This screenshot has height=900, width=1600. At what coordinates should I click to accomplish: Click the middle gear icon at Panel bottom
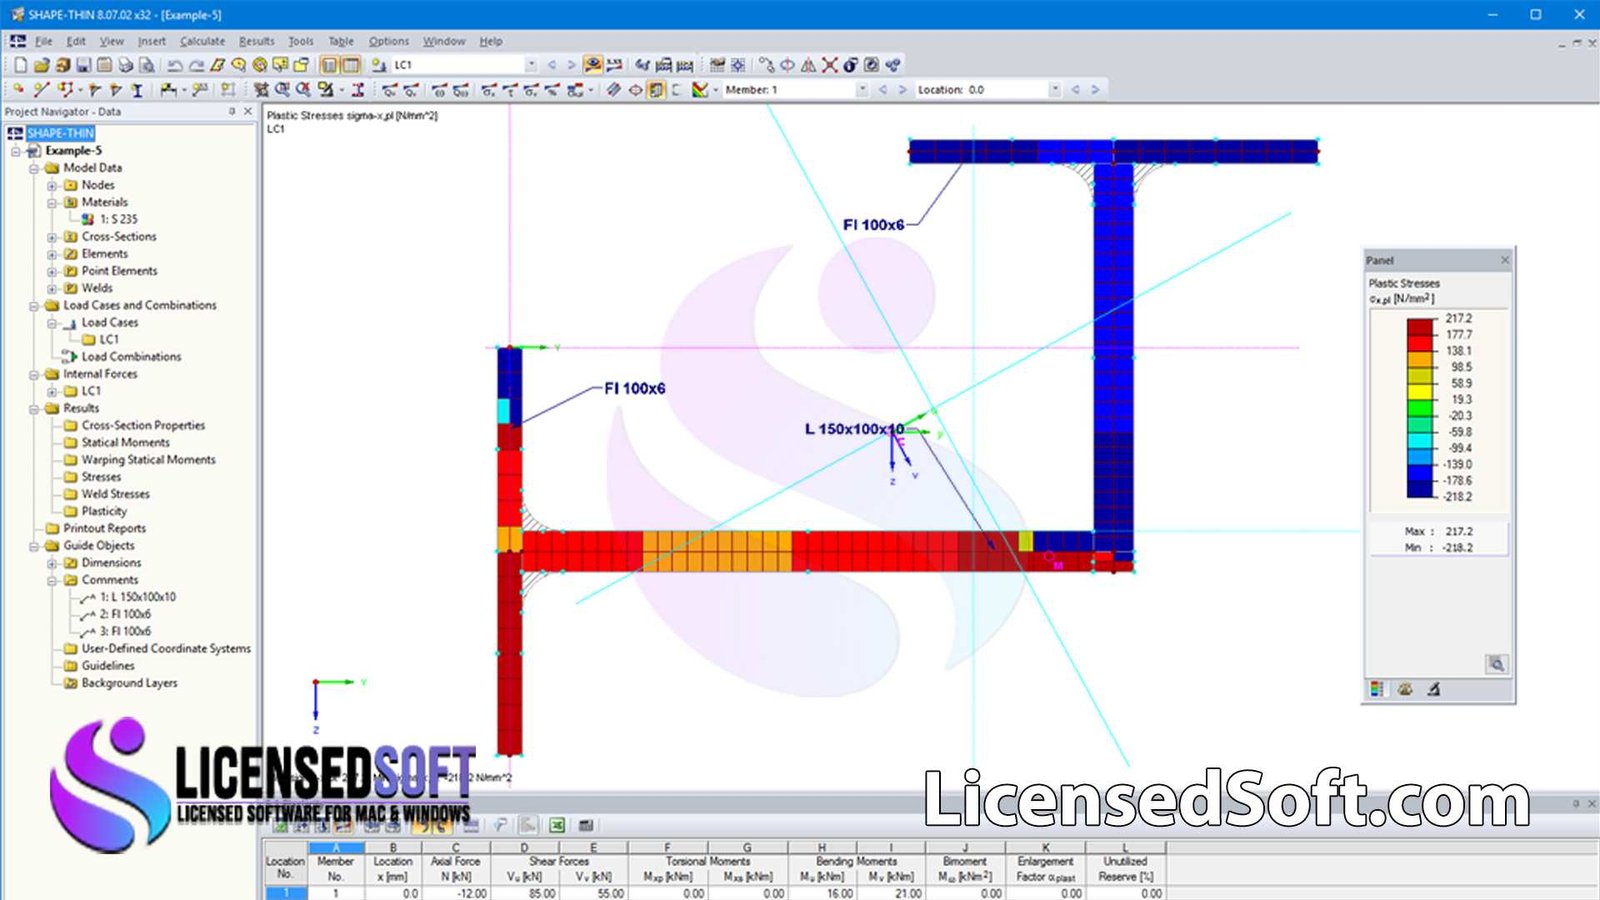click(1405, 689)
